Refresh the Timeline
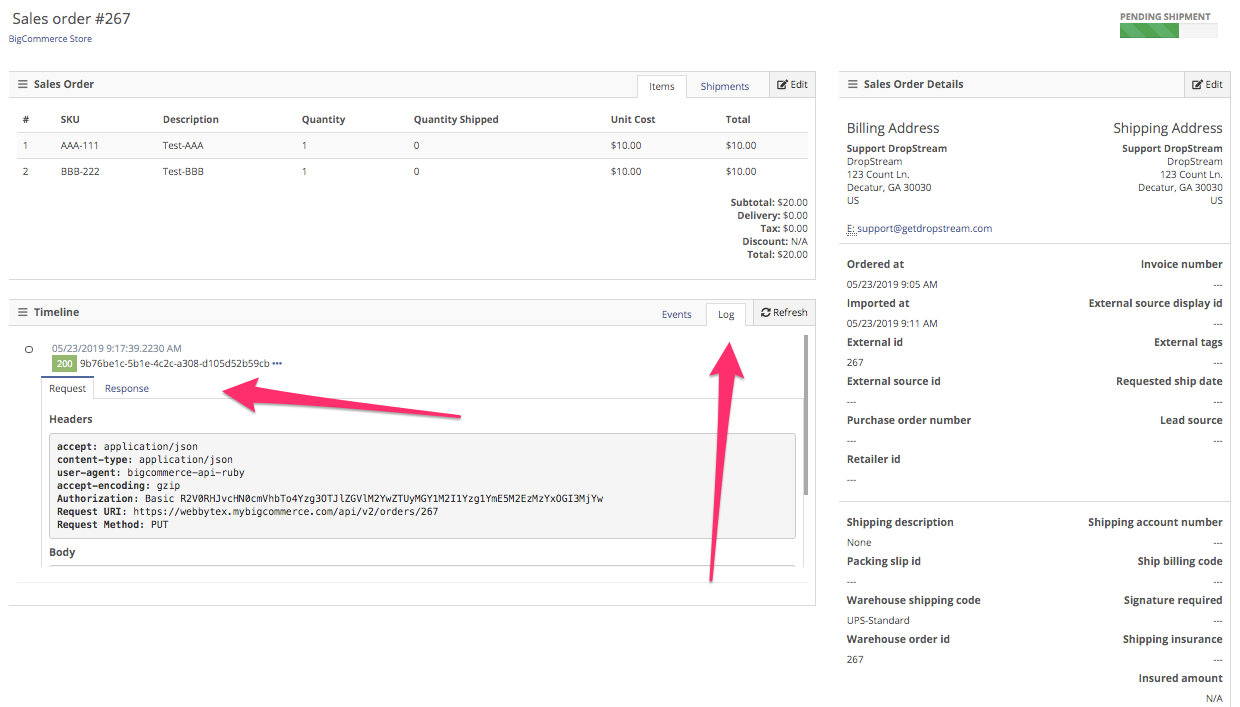 click(x=783, y=313)
